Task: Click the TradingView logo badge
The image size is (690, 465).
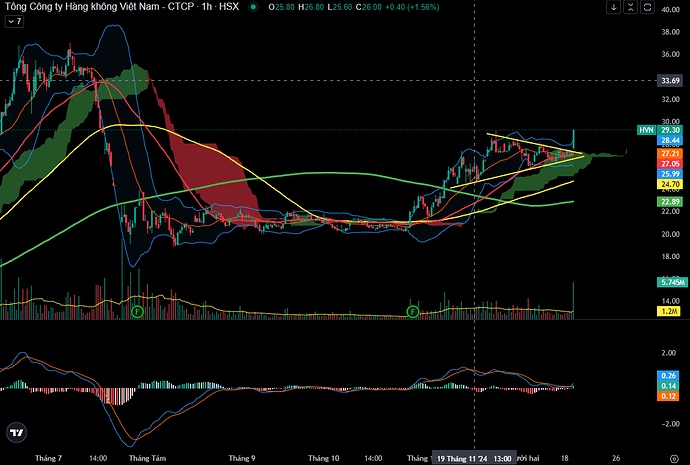Action: tap(17, 432)
